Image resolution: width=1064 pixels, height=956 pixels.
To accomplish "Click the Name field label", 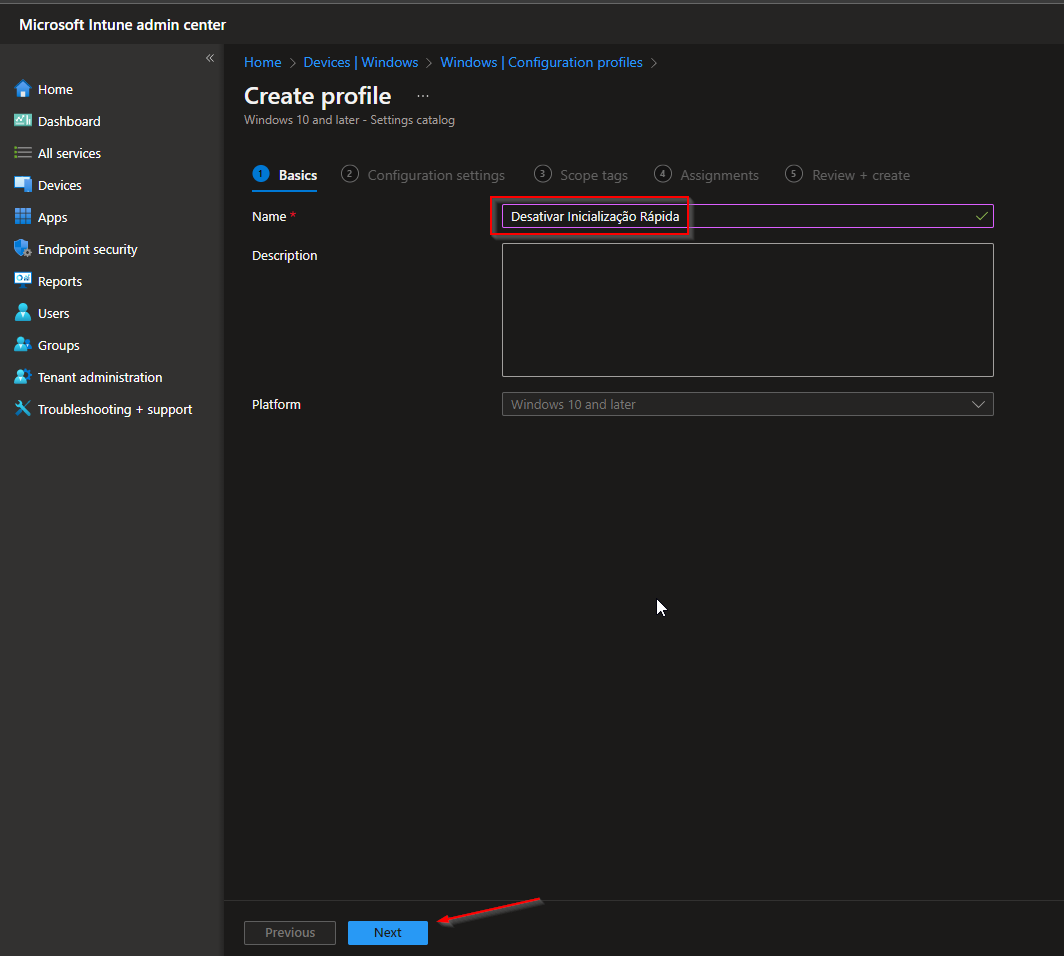I will coord(269,216).
